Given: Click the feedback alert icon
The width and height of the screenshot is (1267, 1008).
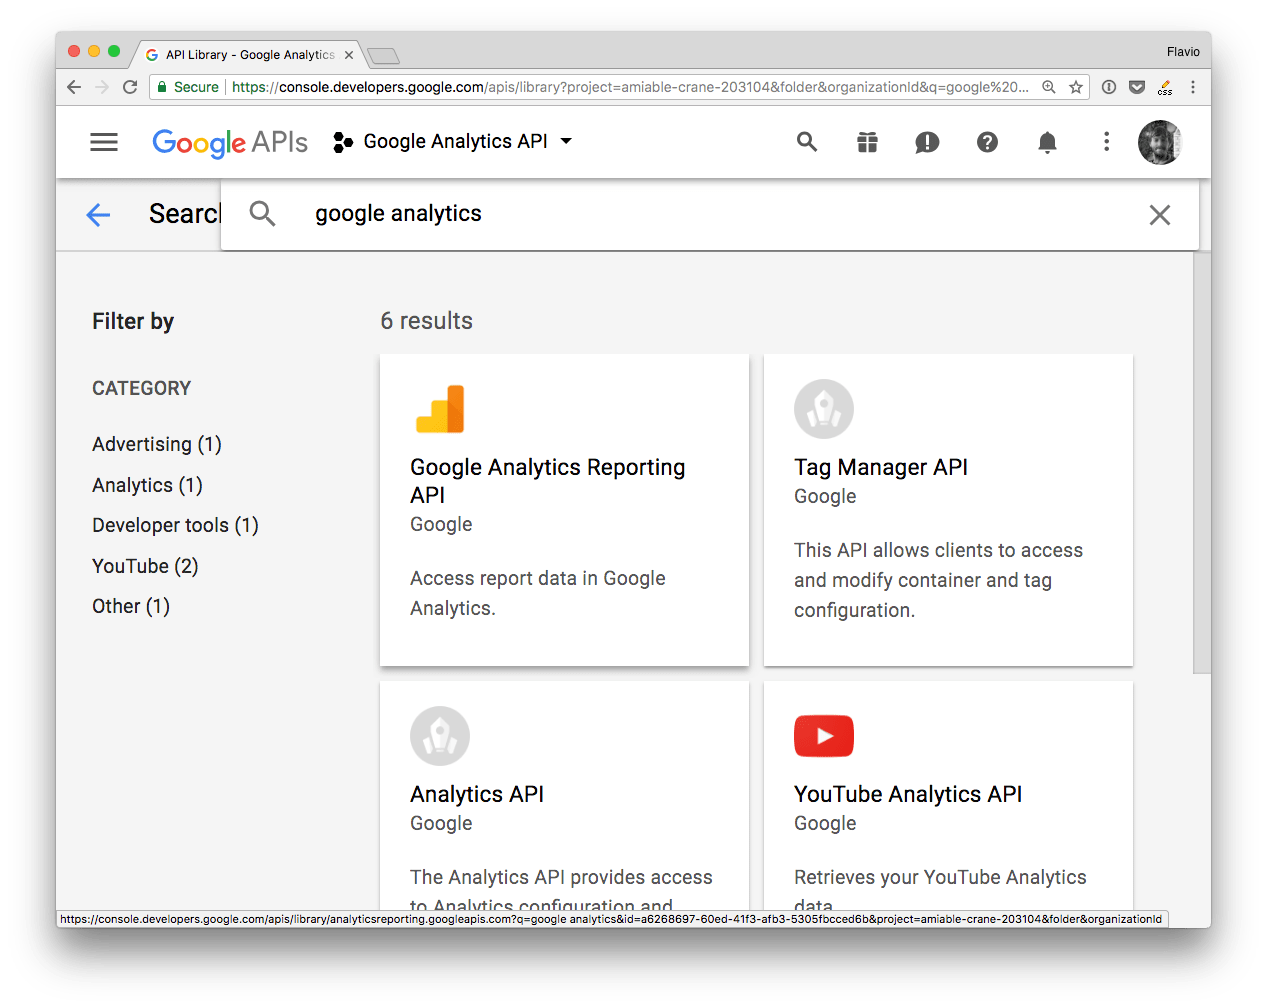Looking at the screenshot, I should point(927,142).
